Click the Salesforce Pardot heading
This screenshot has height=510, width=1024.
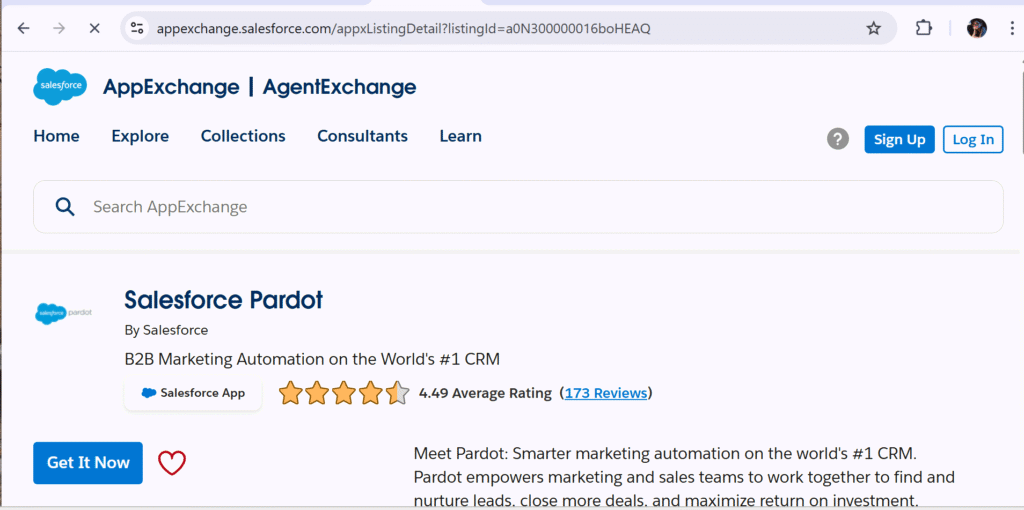pyautogui.click(x=223, y=300)
